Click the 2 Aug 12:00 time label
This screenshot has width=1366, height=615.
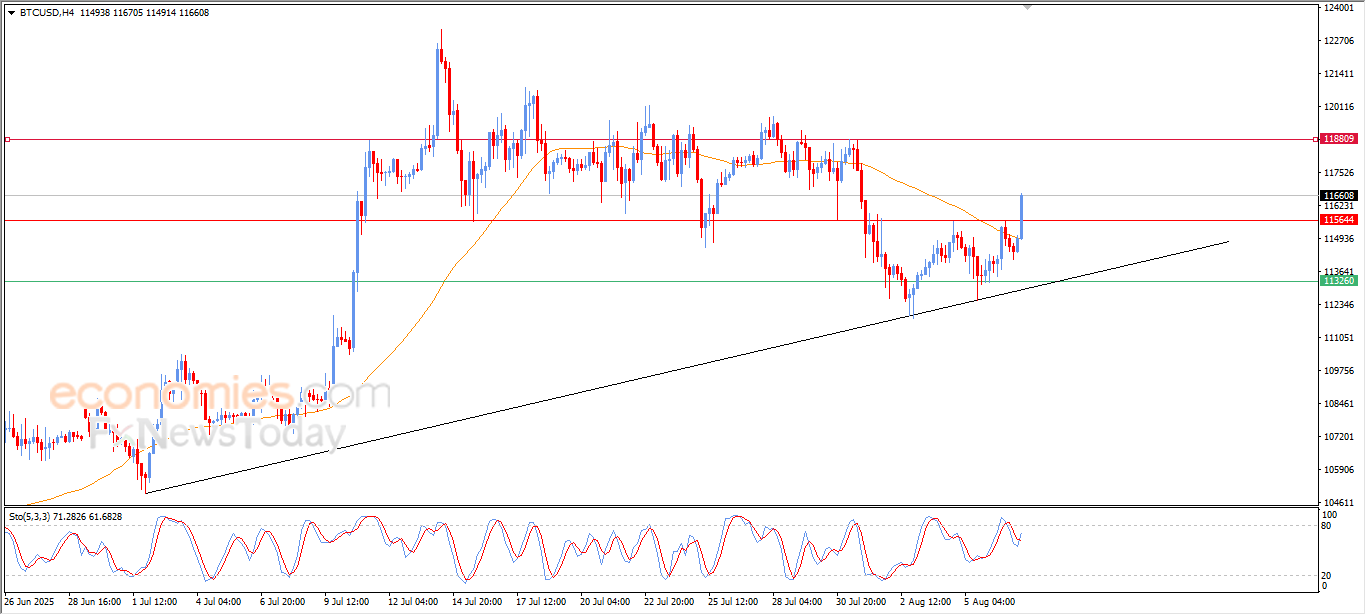[x=926, y=602]
